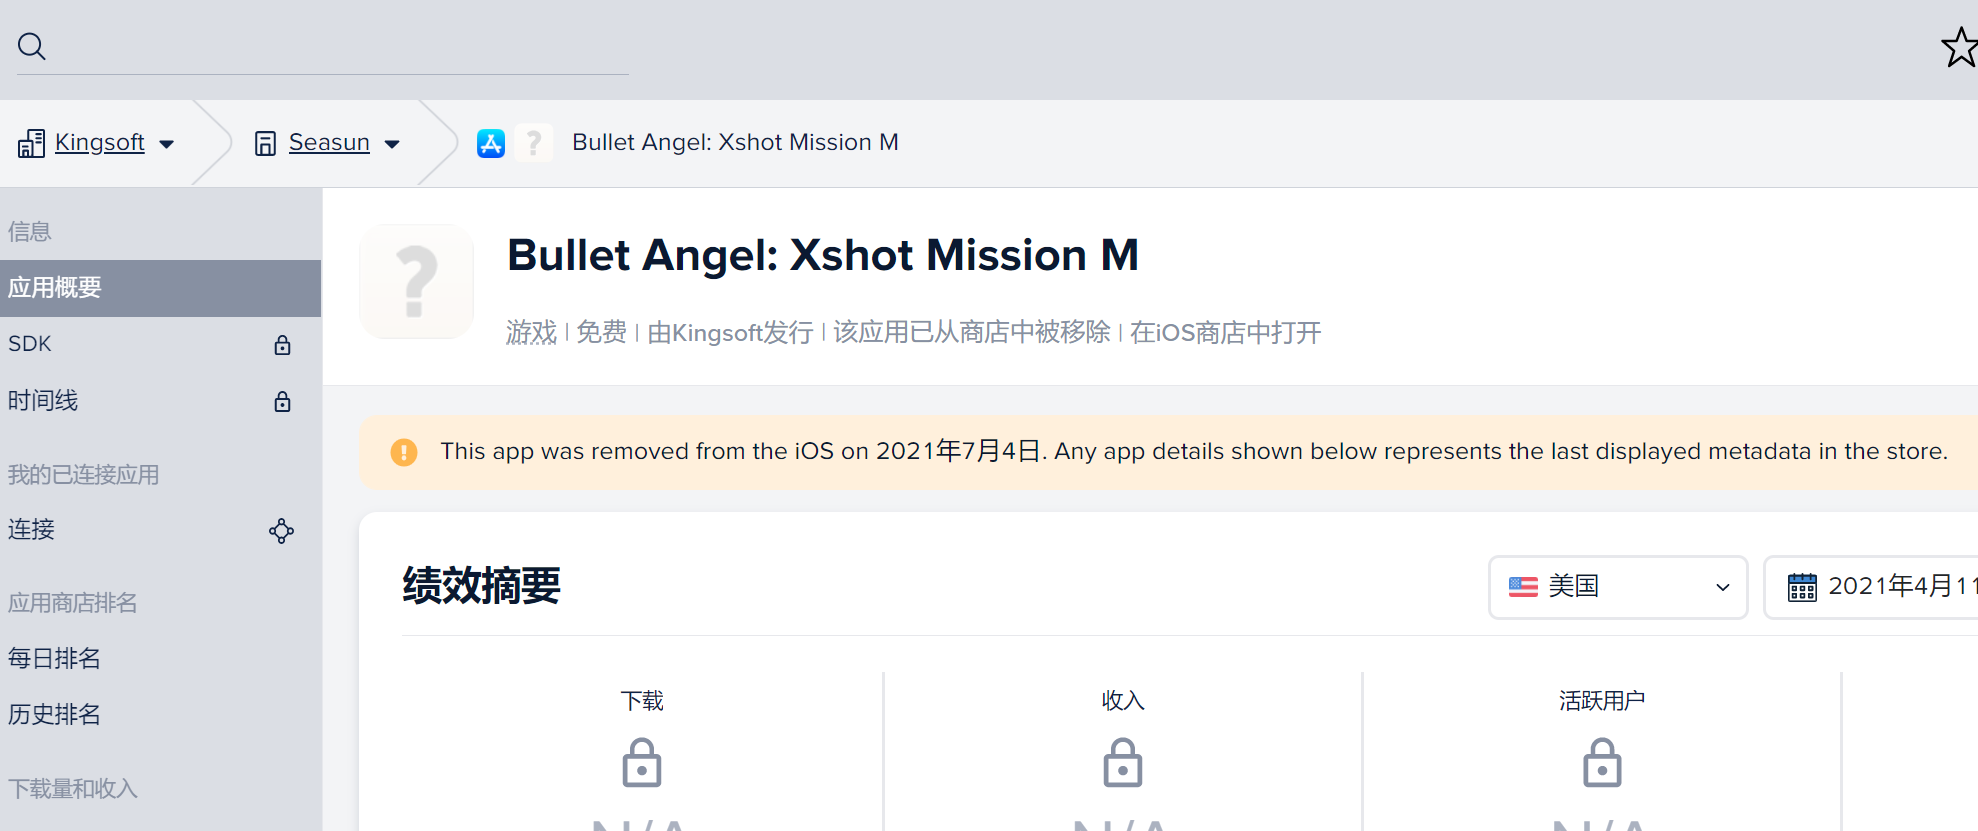
Task: Expand the Kingsoft company dropdown
Action: (167, 144)
